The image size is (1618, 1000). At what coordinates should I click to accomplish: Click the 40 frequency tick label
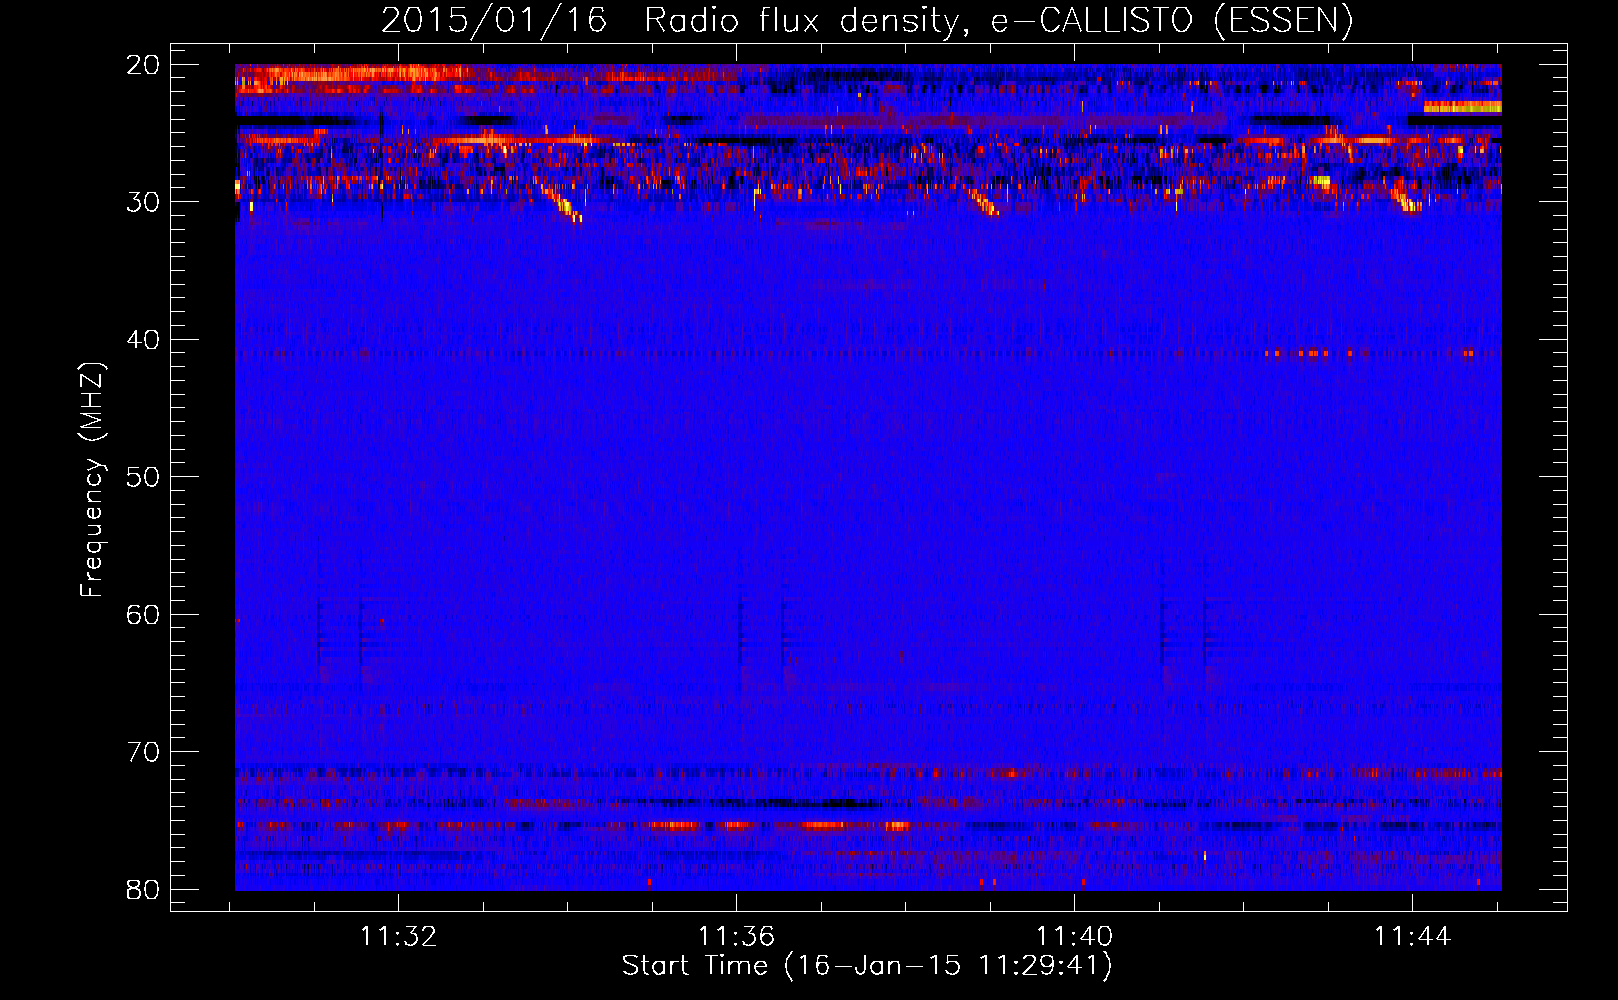coord(144,340)
